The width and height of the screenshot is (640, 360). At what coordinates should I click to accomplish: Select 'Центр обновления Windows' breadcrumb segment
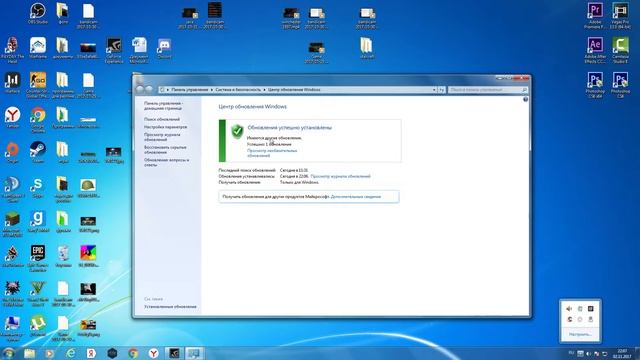294,89
